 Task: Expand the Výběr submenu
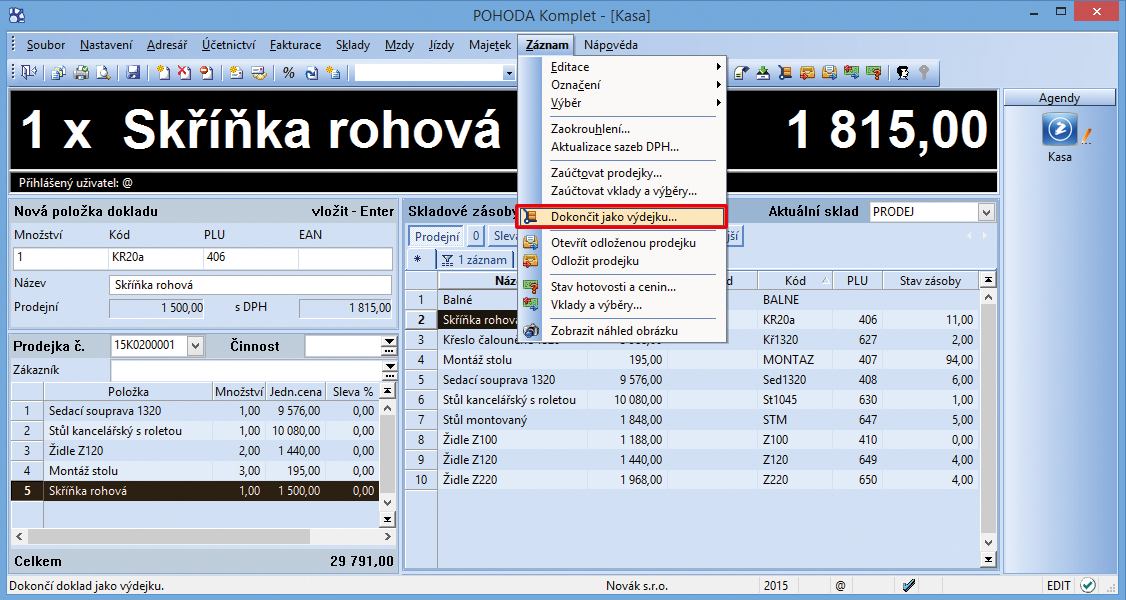(x=633, y=103)
